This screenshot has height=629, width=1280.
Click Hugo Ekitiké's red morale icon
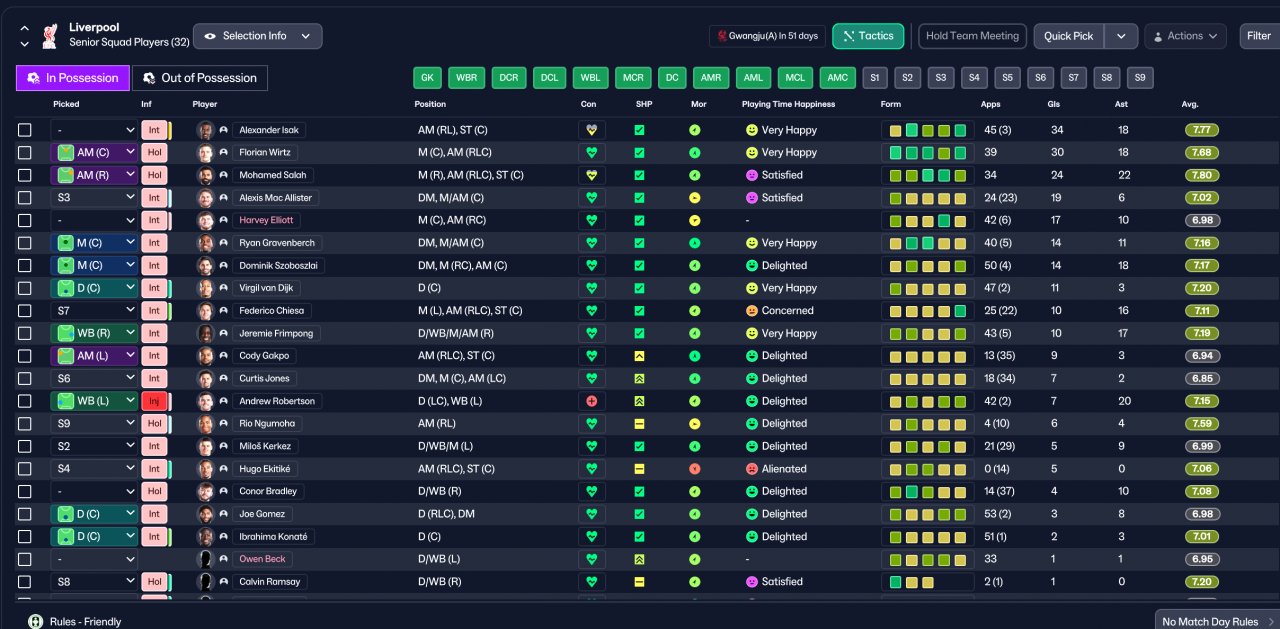695,469
